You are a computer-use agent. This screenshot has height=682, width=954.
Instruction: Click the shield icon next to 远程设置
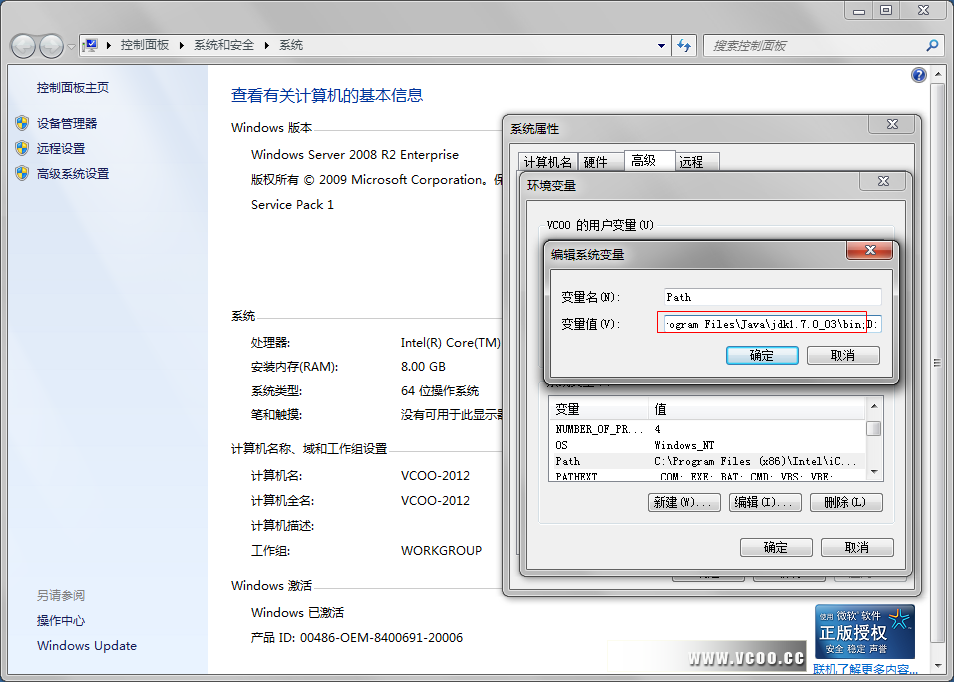pyautogui.click(x=22, y=148)
